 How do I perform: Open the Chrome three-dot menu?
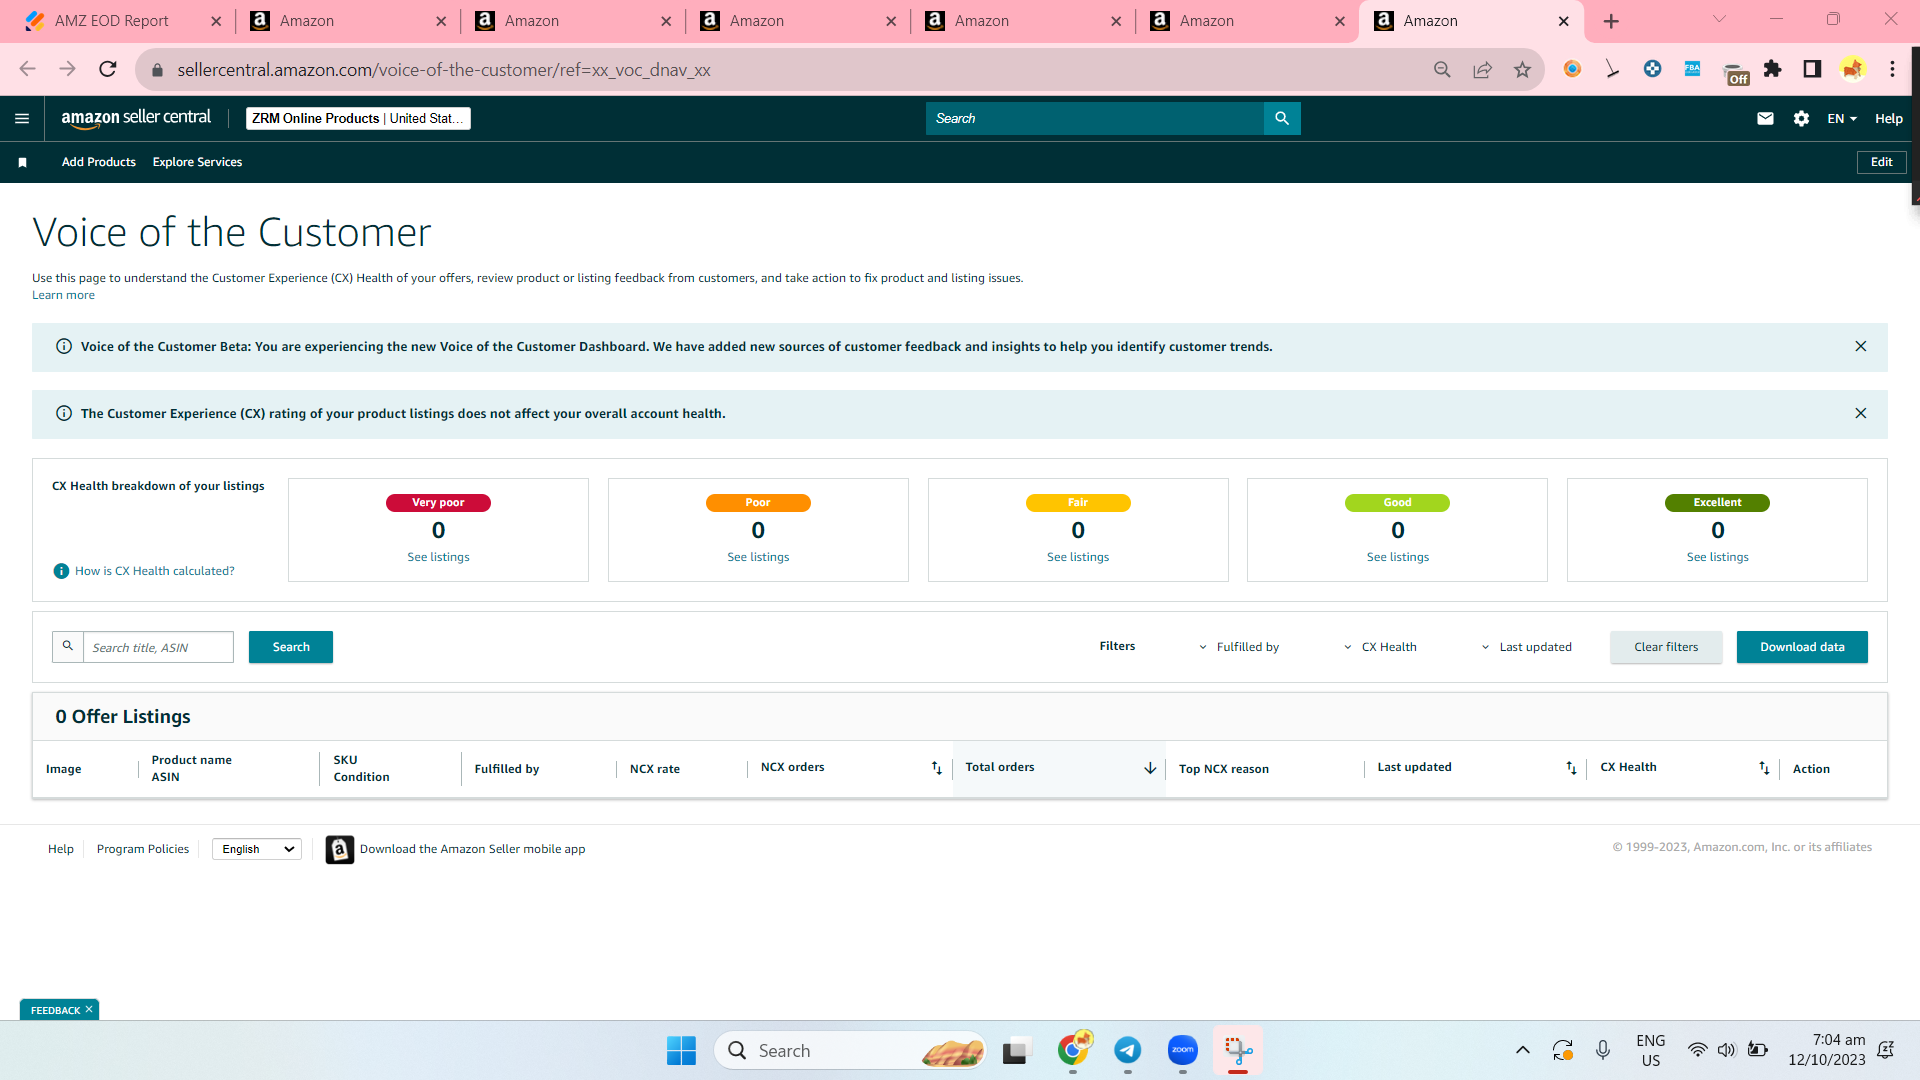click(x=1892, y=69)
